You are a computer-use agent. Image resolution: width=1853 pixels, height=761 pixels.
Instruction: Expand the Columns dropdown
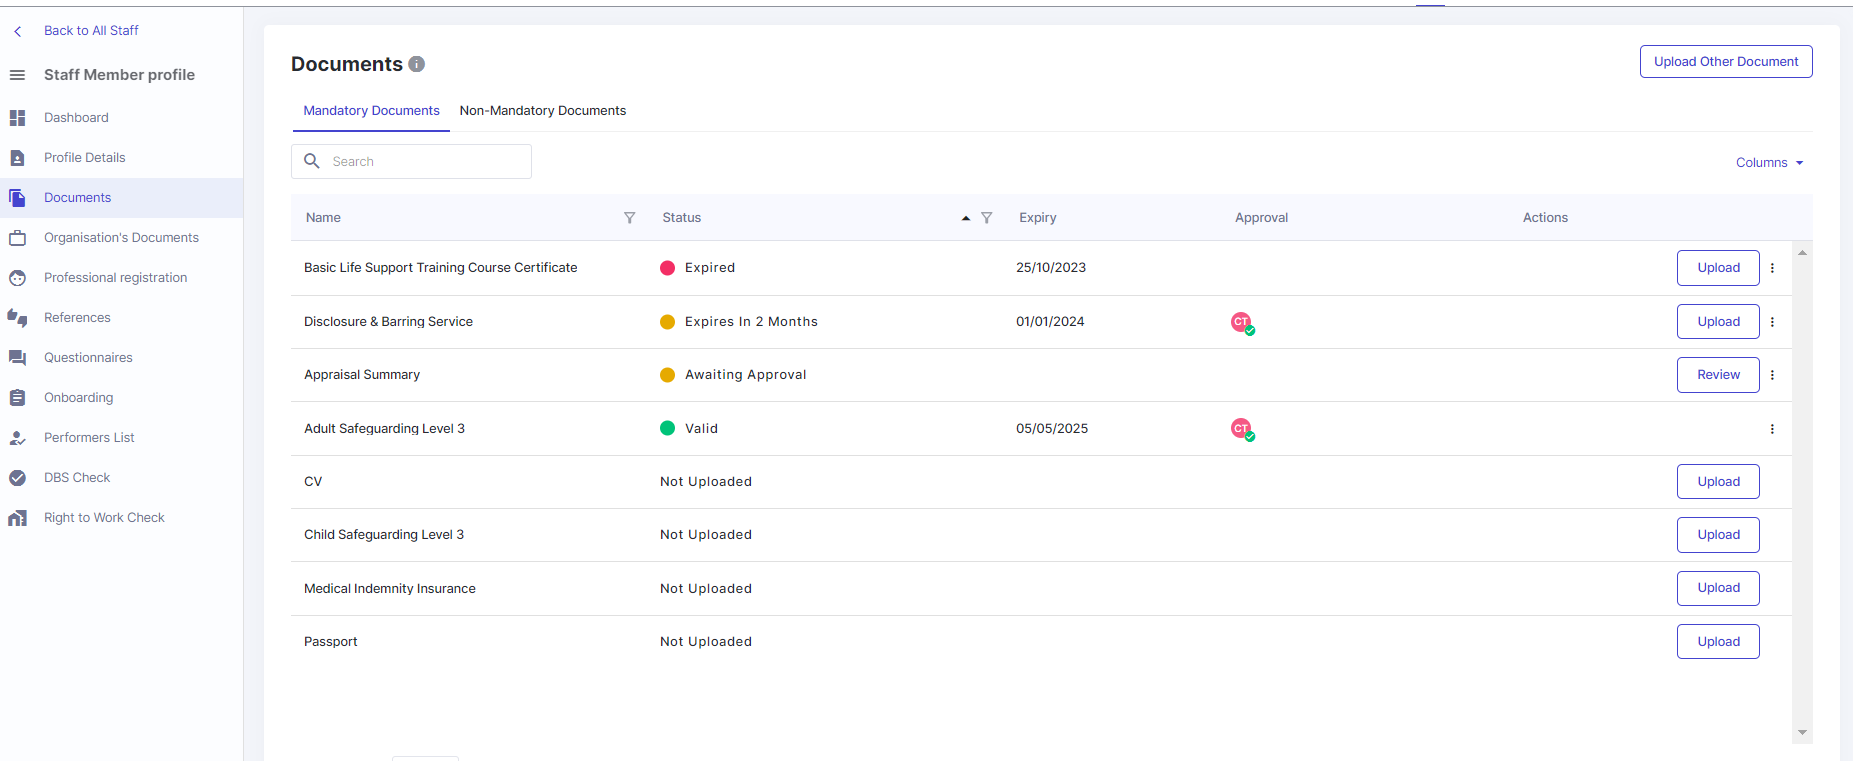click(1768, 163)
